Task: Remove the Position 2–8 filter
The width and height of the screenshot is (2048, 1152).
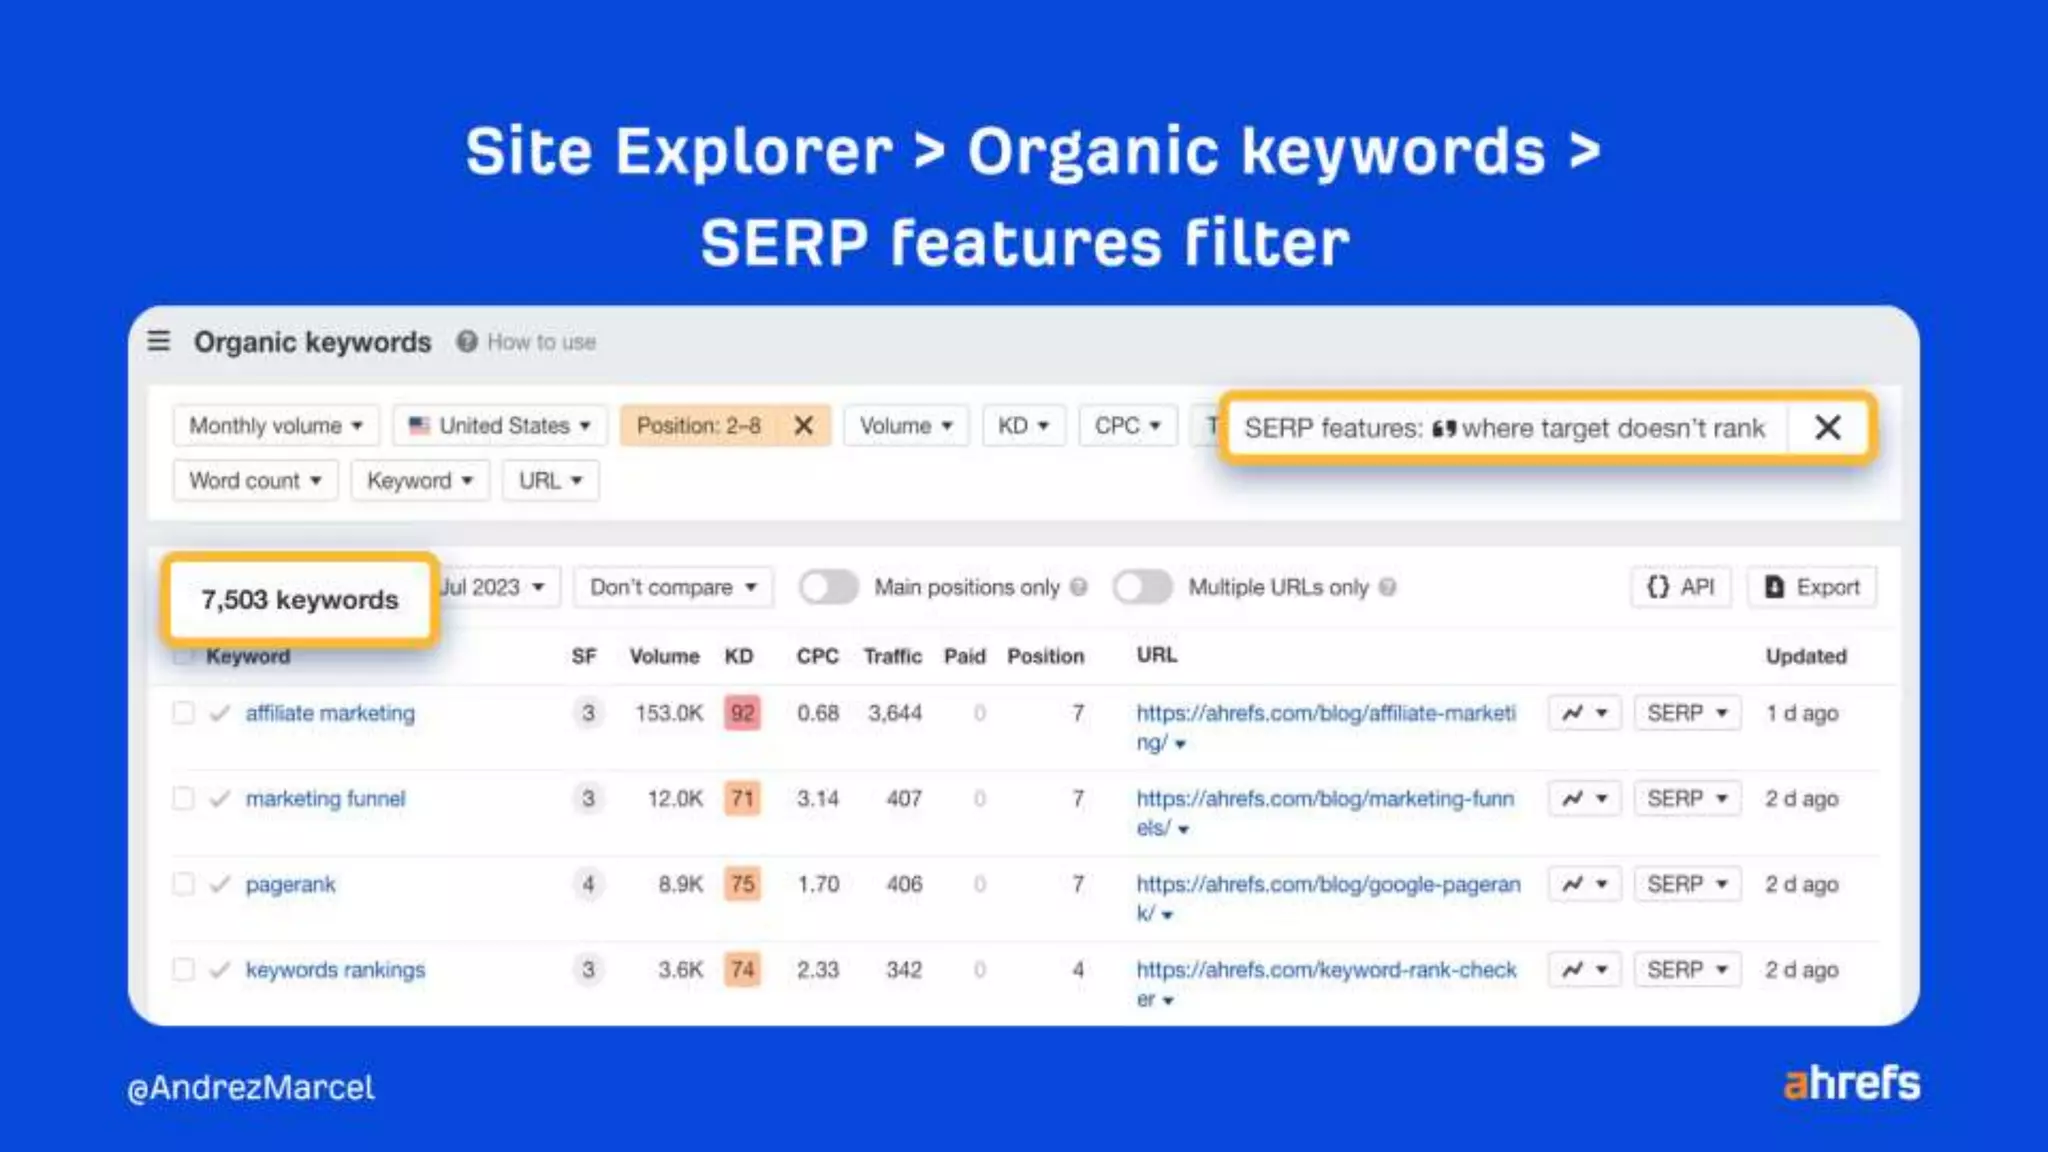Action: 803,426
